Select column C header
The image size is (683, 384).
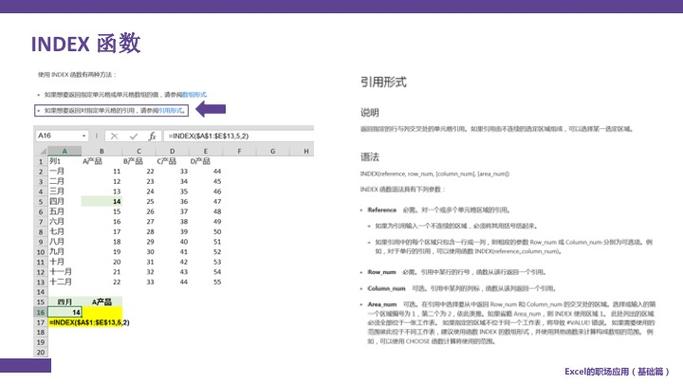(x=139, y=151)
